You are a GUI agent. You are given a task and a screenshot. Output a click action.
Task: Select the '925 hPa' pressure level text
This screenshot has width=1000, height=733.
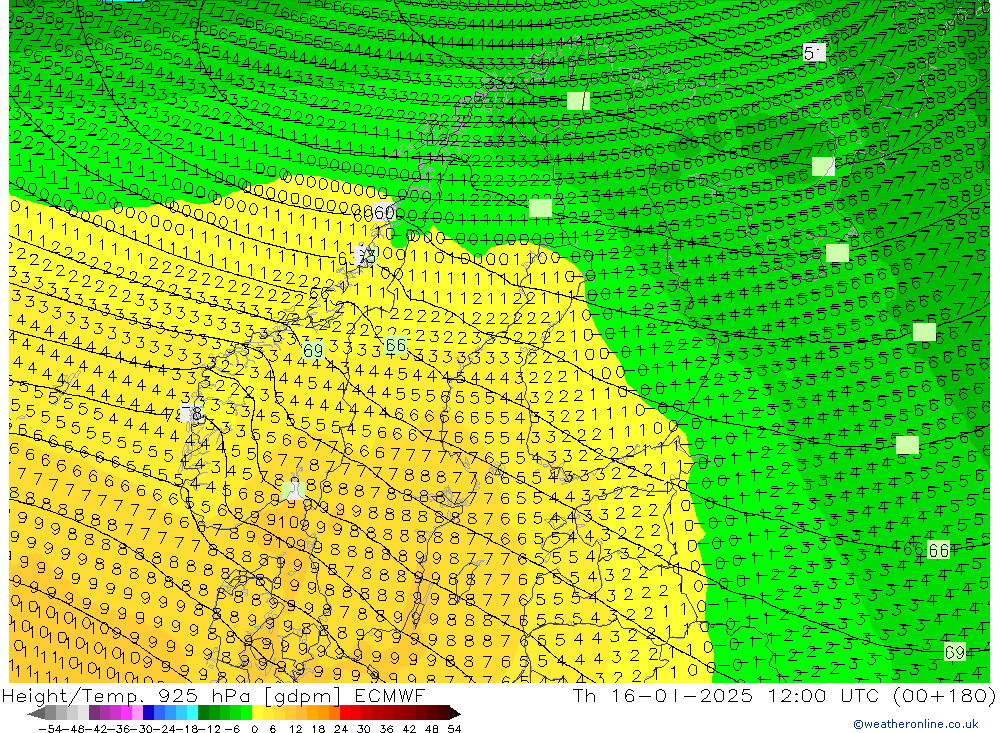[x=203, y=696]
